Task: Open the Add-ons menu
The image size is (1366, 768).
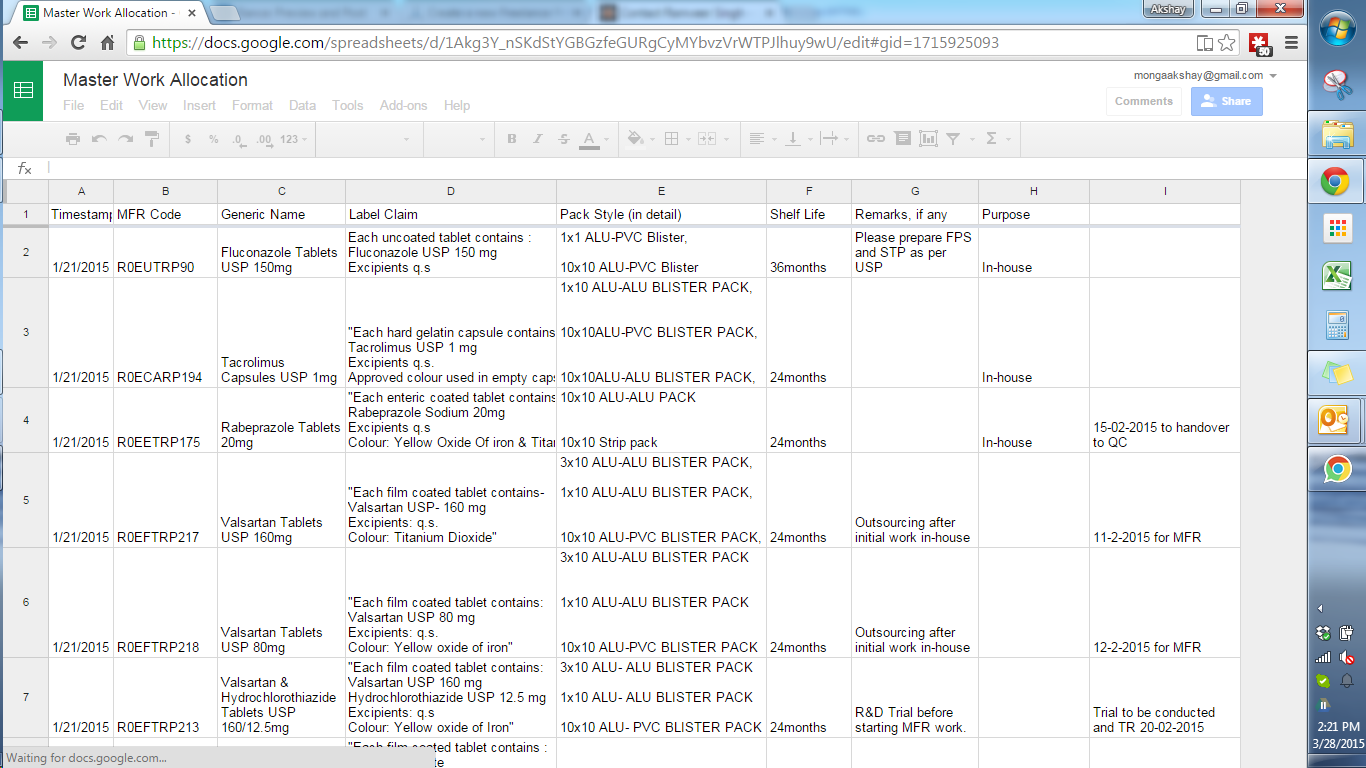Action: click(403, 105)
